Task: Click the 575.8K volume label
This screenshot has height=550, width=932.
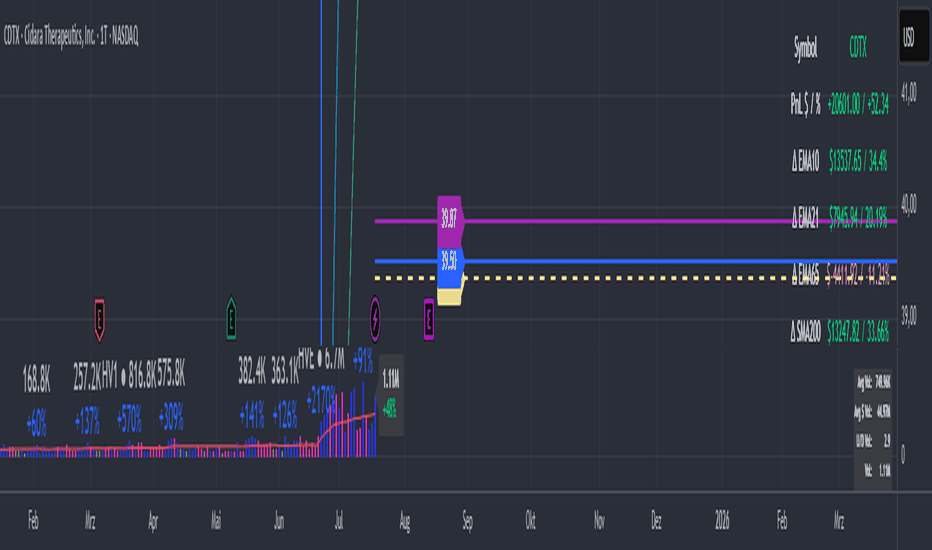Action: click(171, 375)
